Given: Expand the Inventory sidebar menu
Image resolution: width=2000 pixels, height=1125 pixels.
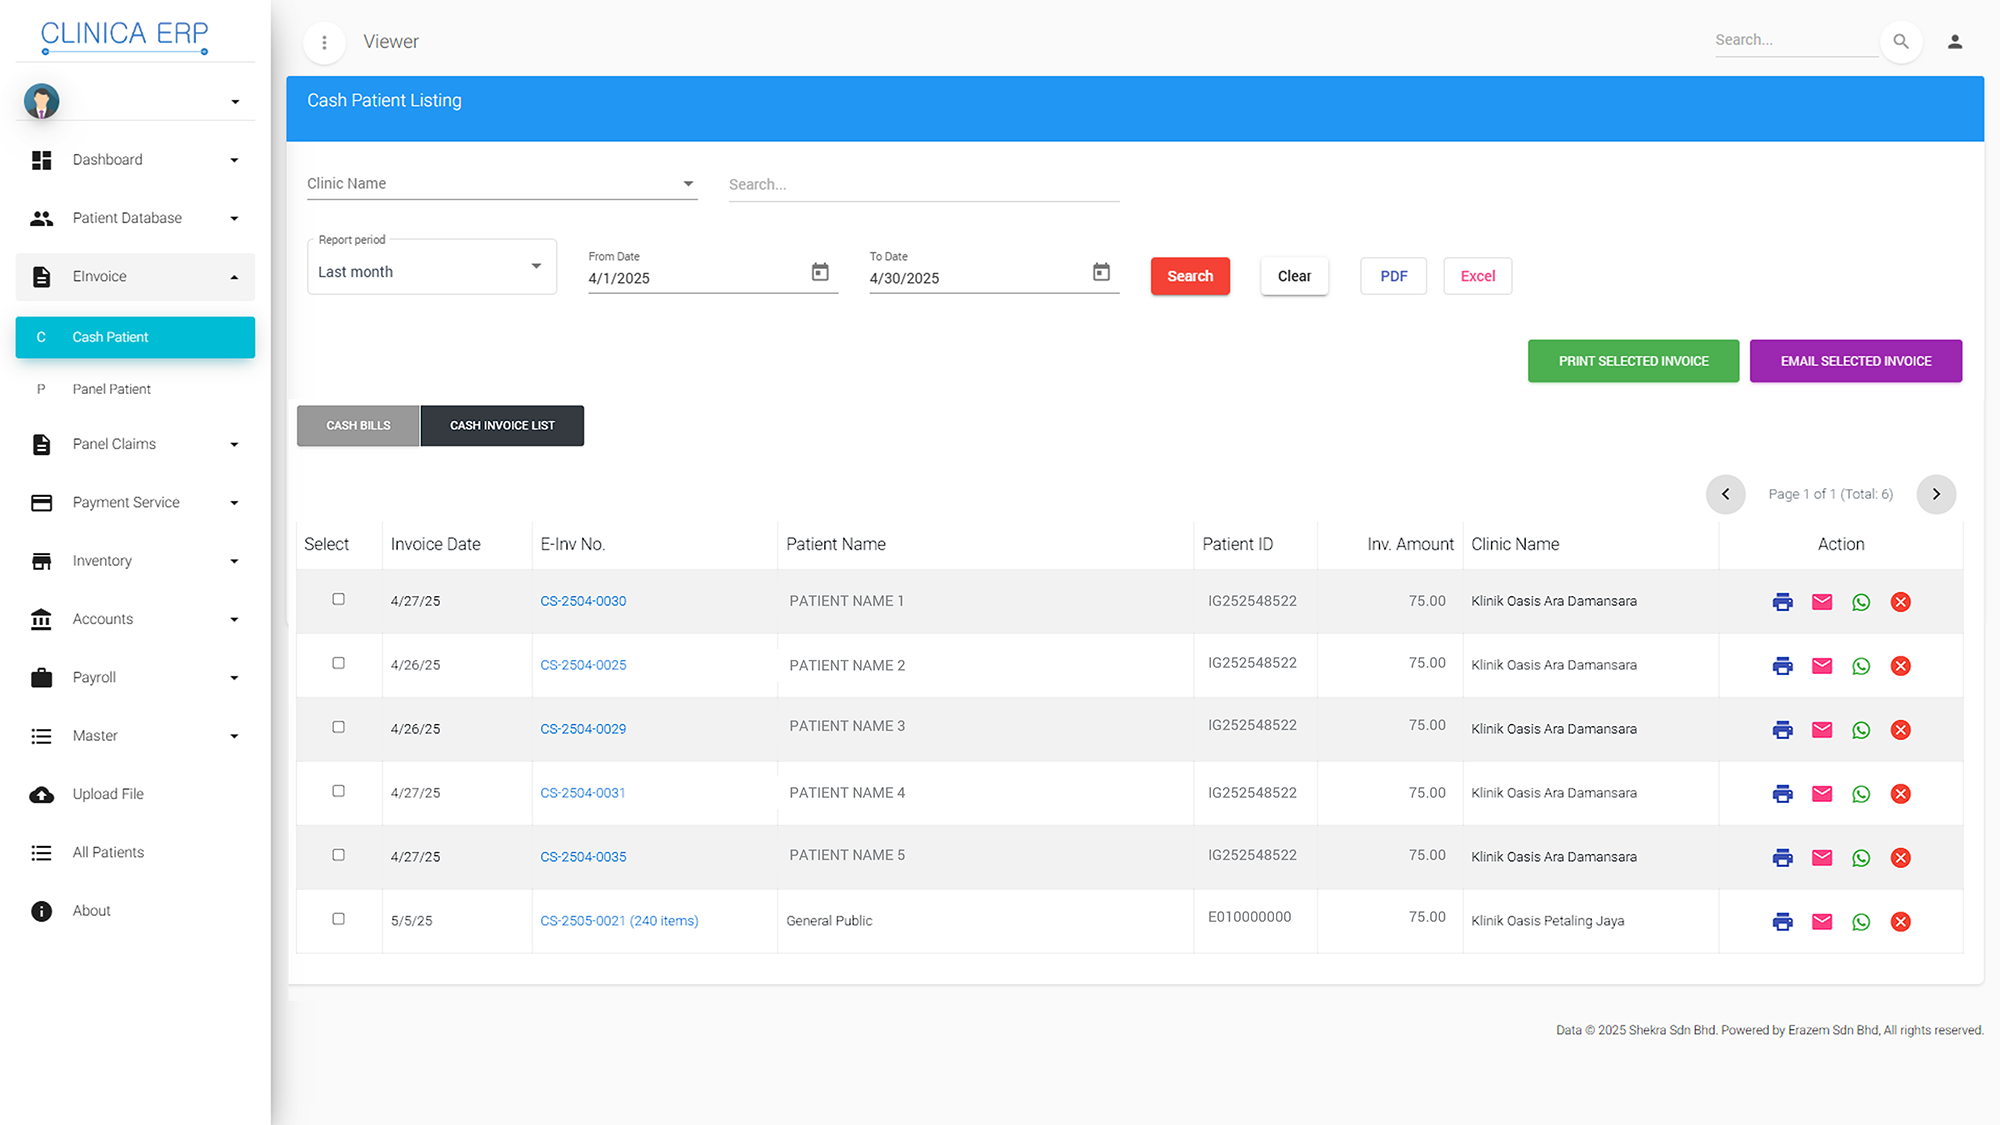Looking at the screenshot, I should point(135,561).
